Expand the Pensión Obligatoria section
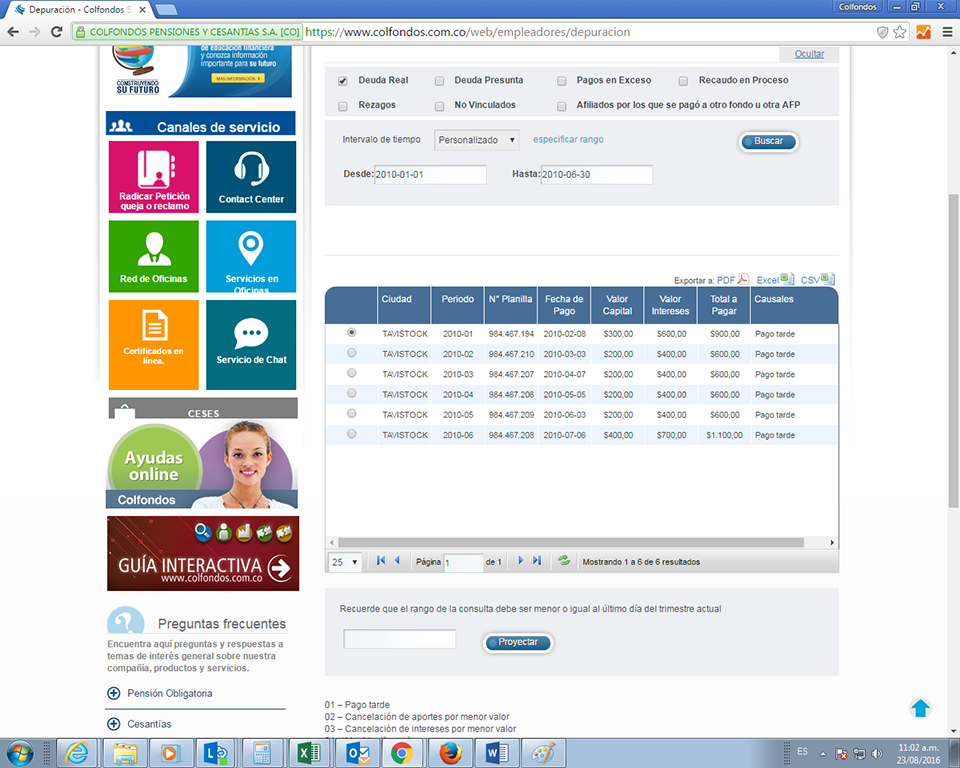Viewport: 960px width, 768px height. 112,693
